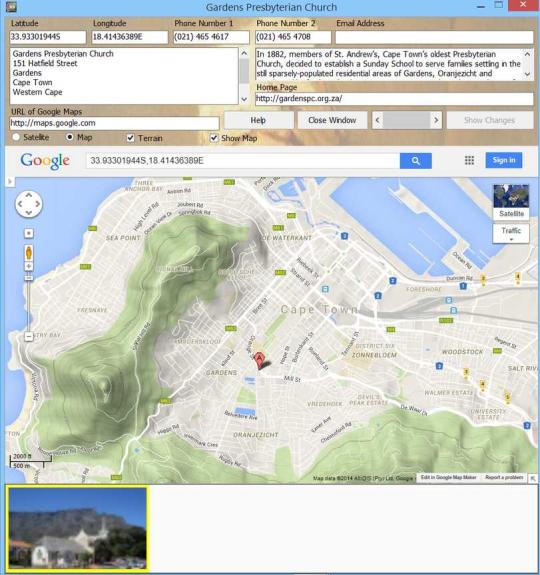Click the 'GARDENS' map label

pyautogui.click(x=221, y=373)
